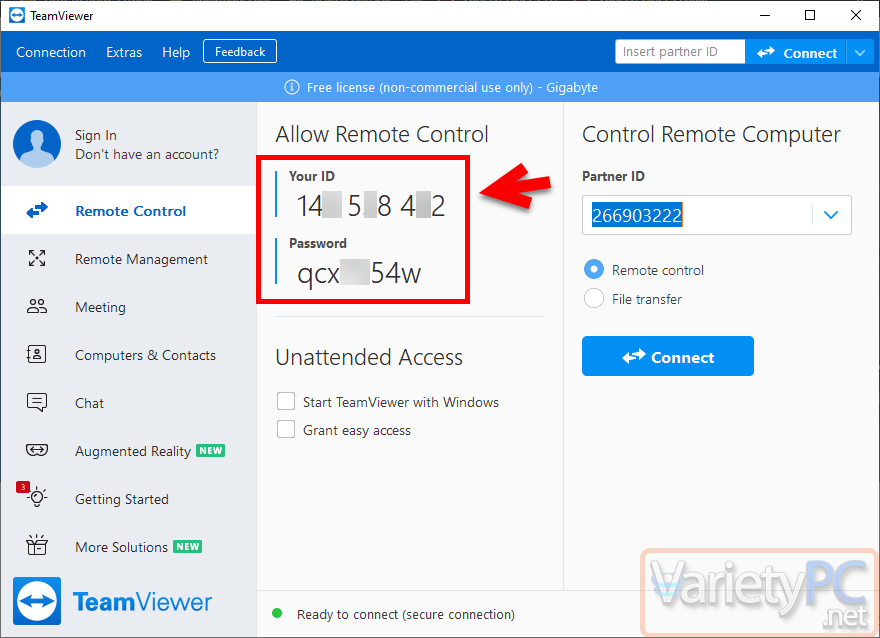Click the More Solutions gift box icon
The image size is (880, 638).
[x=37, y=546]
